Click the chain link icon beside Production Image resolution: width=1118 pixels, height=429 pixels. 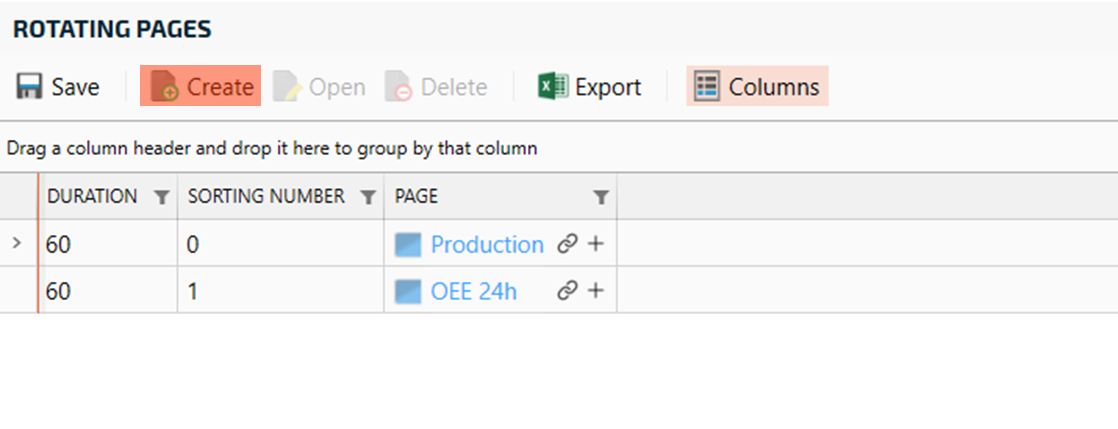567,244
